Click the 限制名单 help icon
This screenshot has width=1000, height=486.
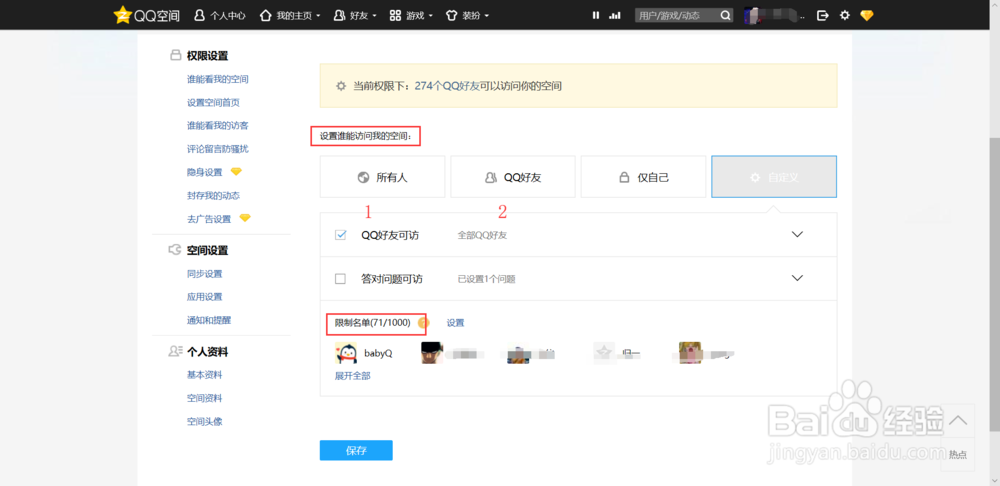[x=422, y=323]
